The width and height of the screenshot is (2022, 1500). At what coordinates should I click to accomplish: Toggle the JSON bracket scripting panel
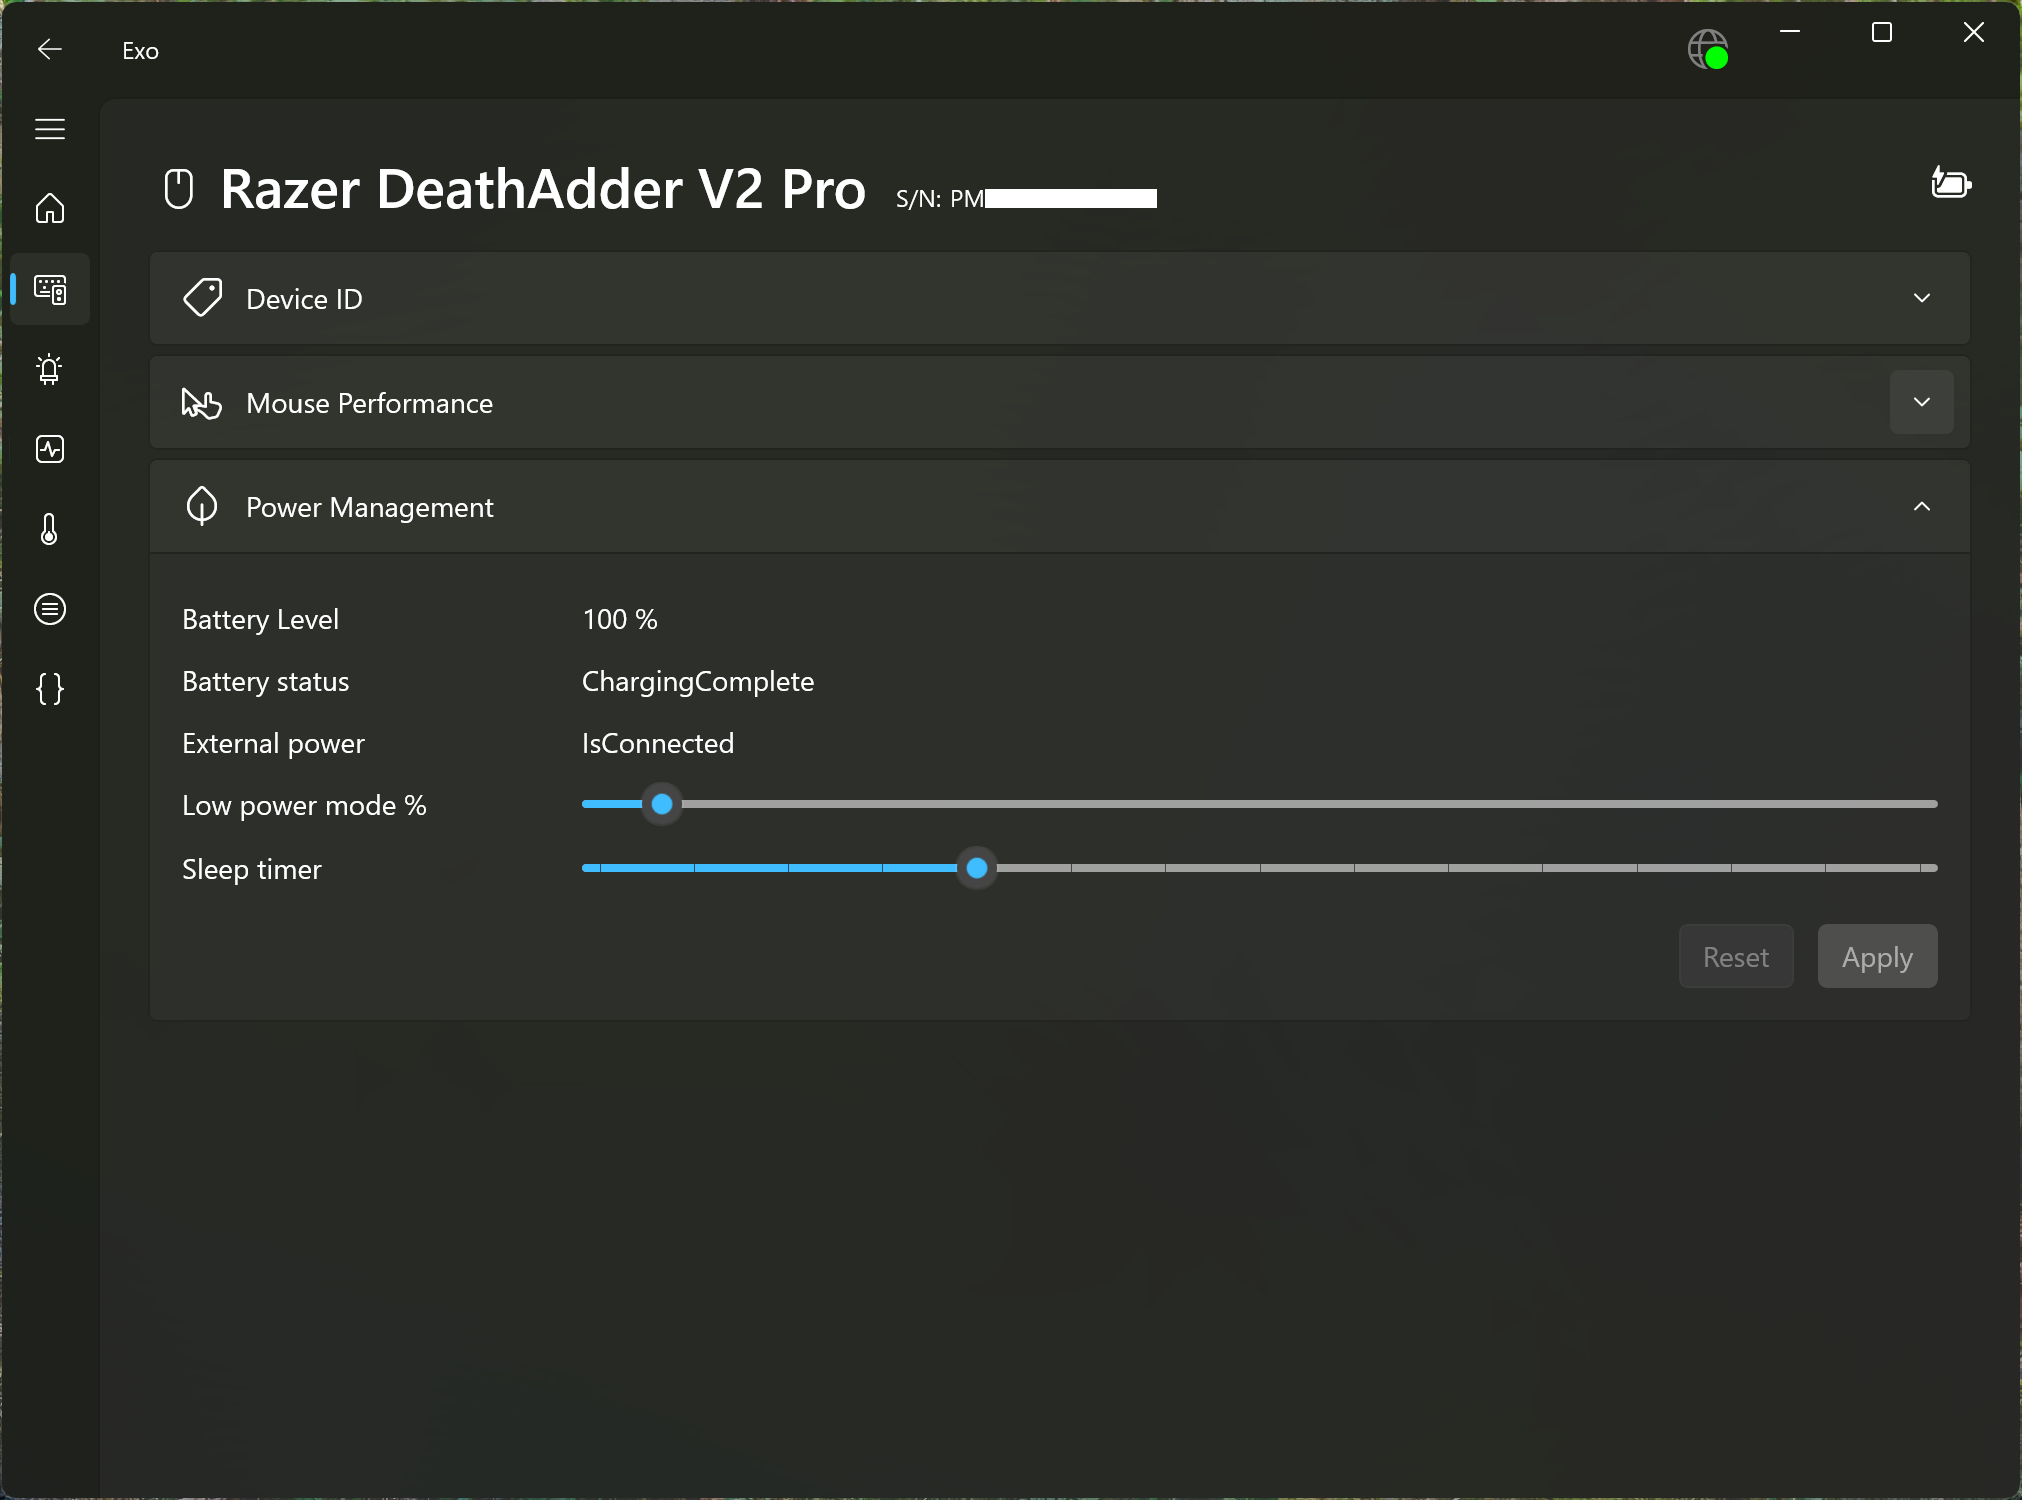click(x=49, y=689)
